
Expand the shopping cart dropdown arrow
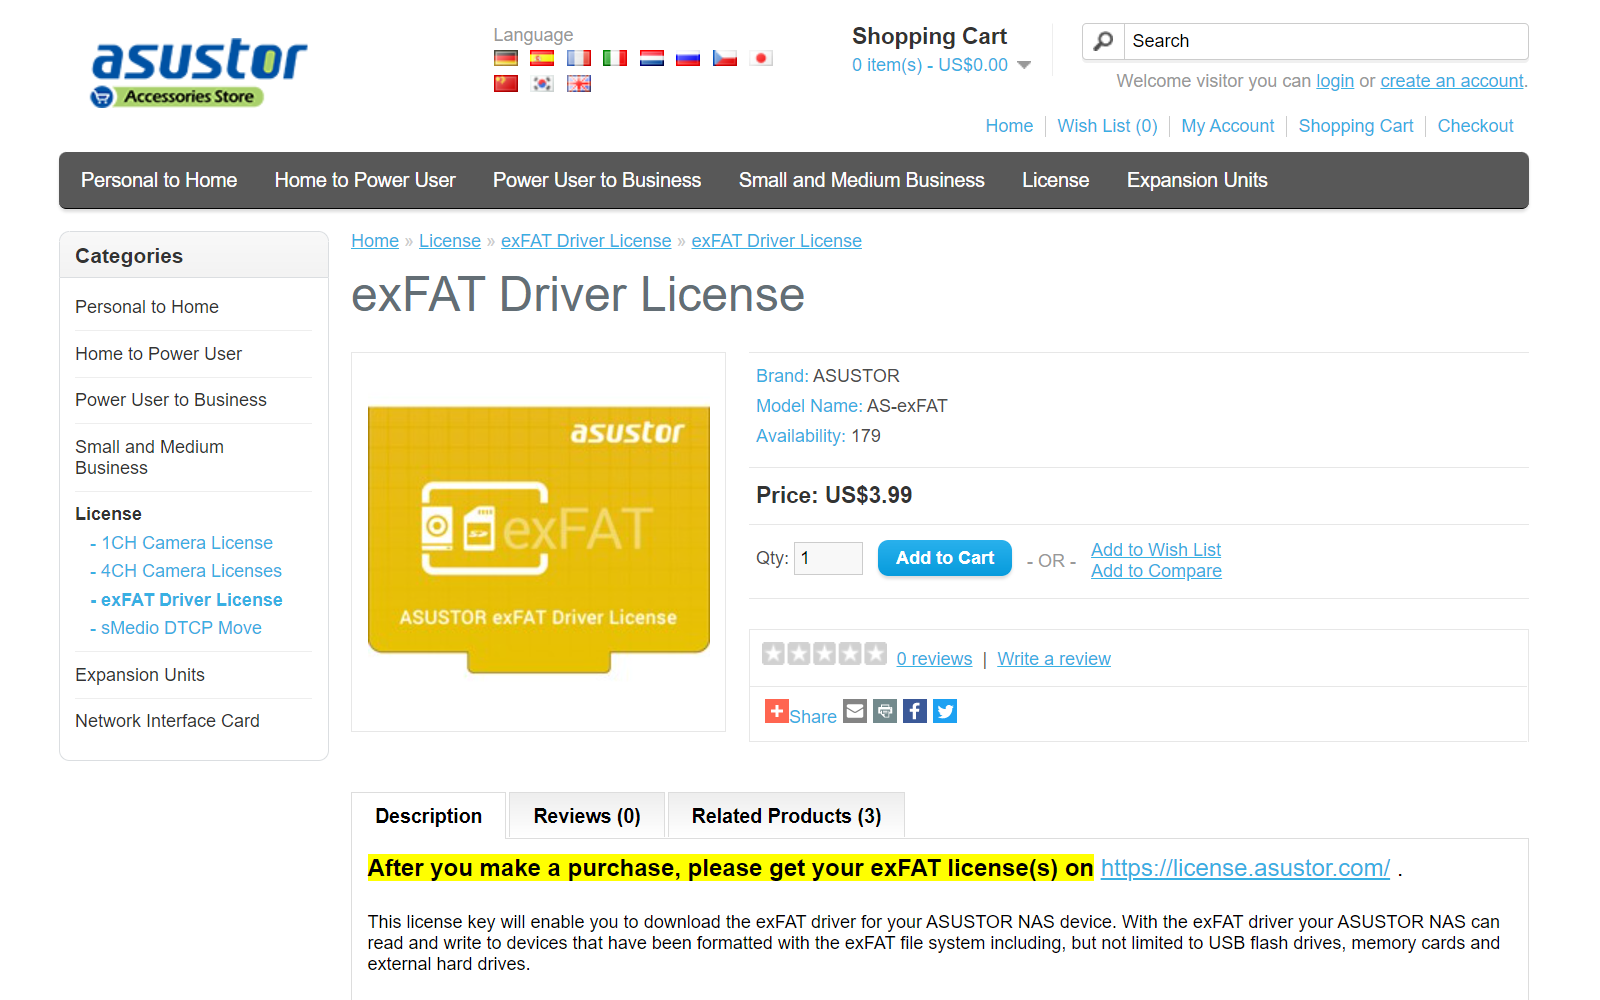(1024, 65)
